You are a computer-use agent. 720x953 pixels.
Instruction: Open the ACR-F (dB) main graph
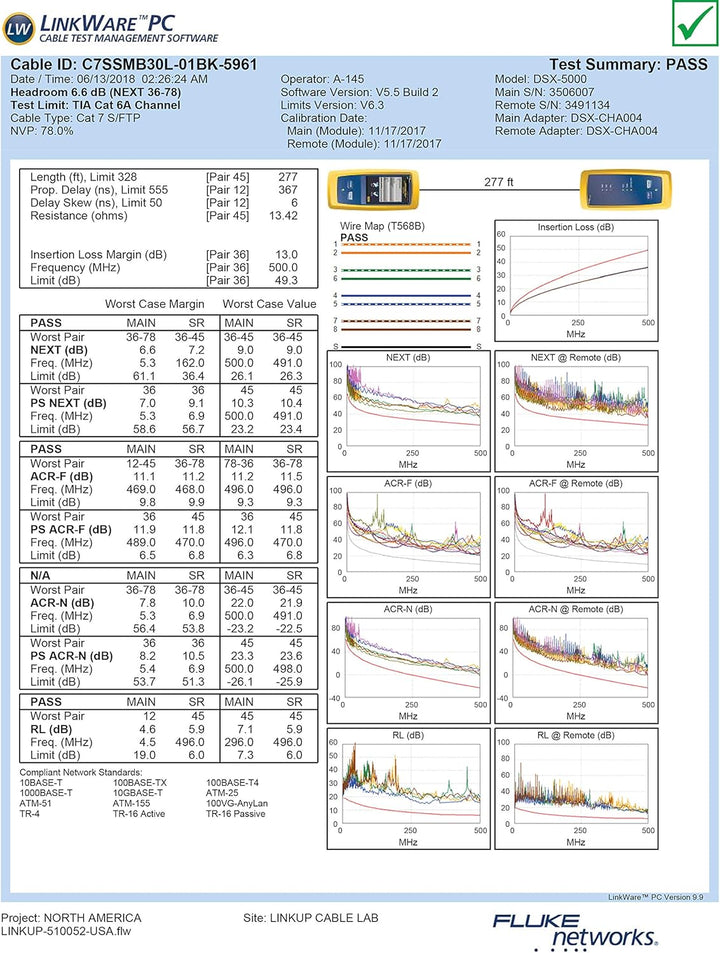pos(408,530)
